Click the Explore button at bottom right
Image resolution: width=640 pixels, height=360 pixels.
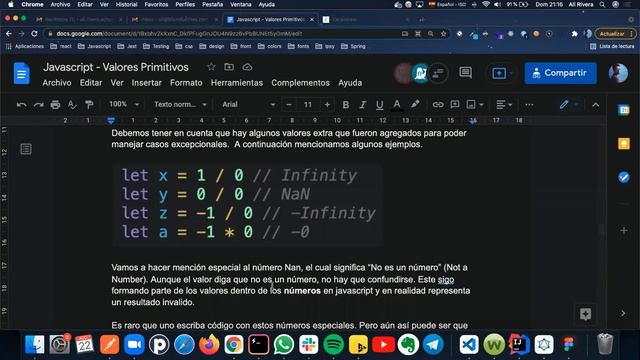(585, 314)
